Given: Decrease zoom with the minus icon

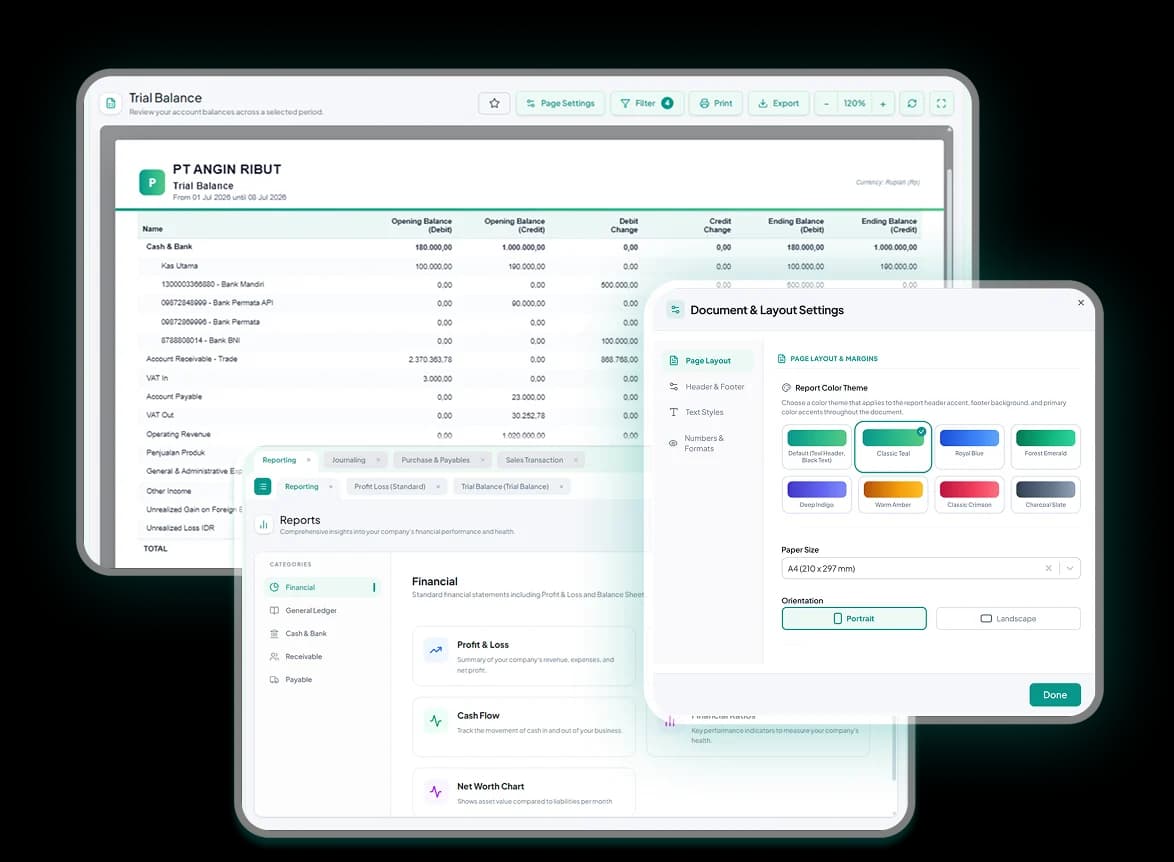Looking at the screenshot, I should tap(826, 103).
